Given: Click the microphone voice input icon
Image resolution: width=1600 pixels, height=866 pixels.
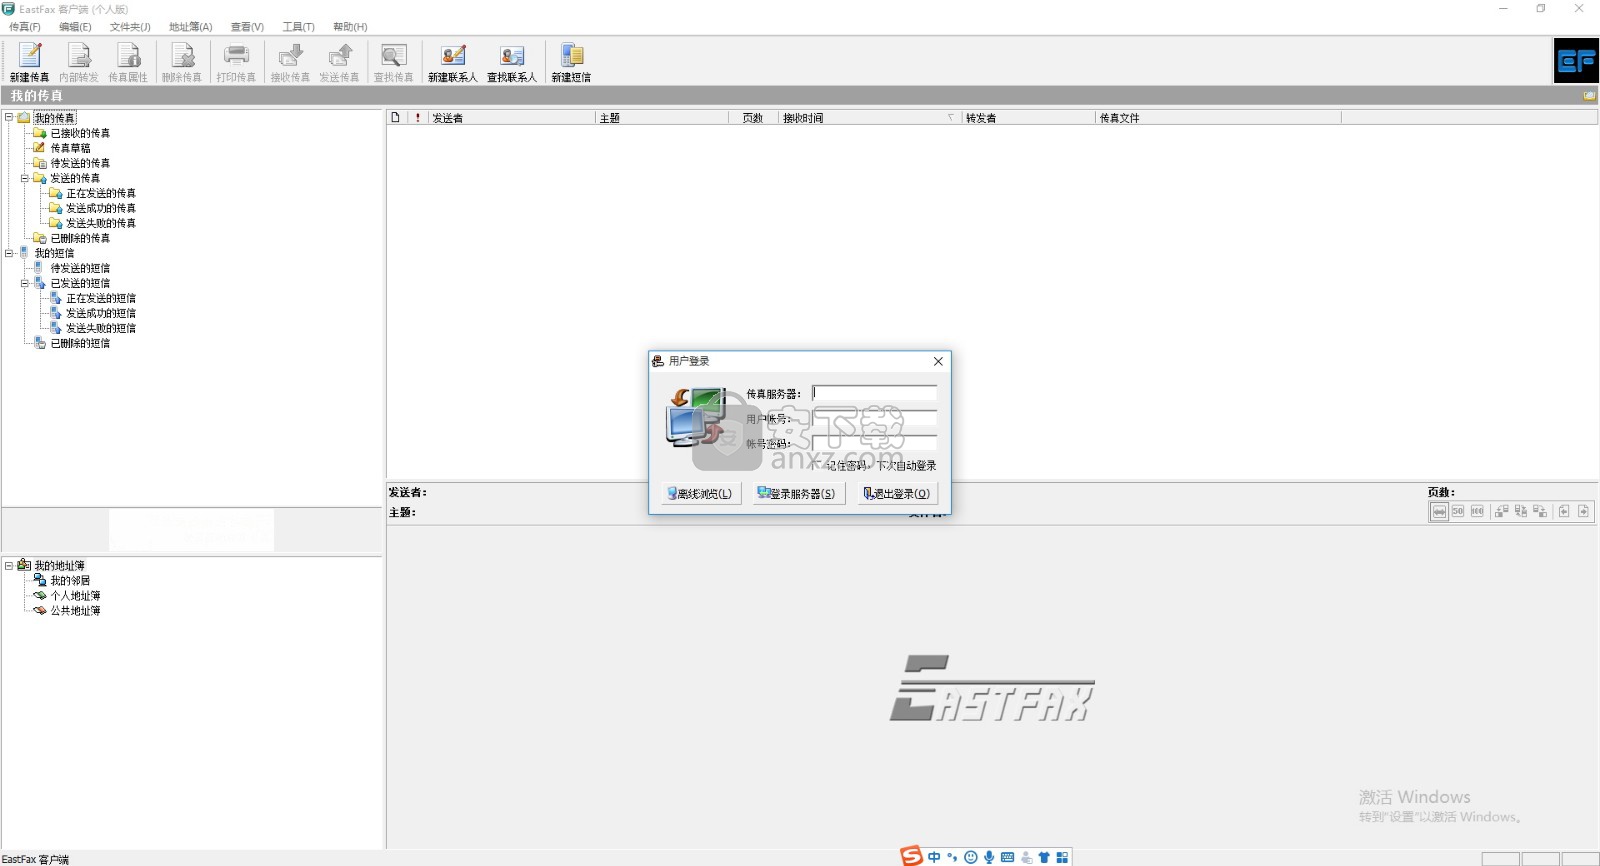Looking at the screenshot, I should (x=989, y=857).
